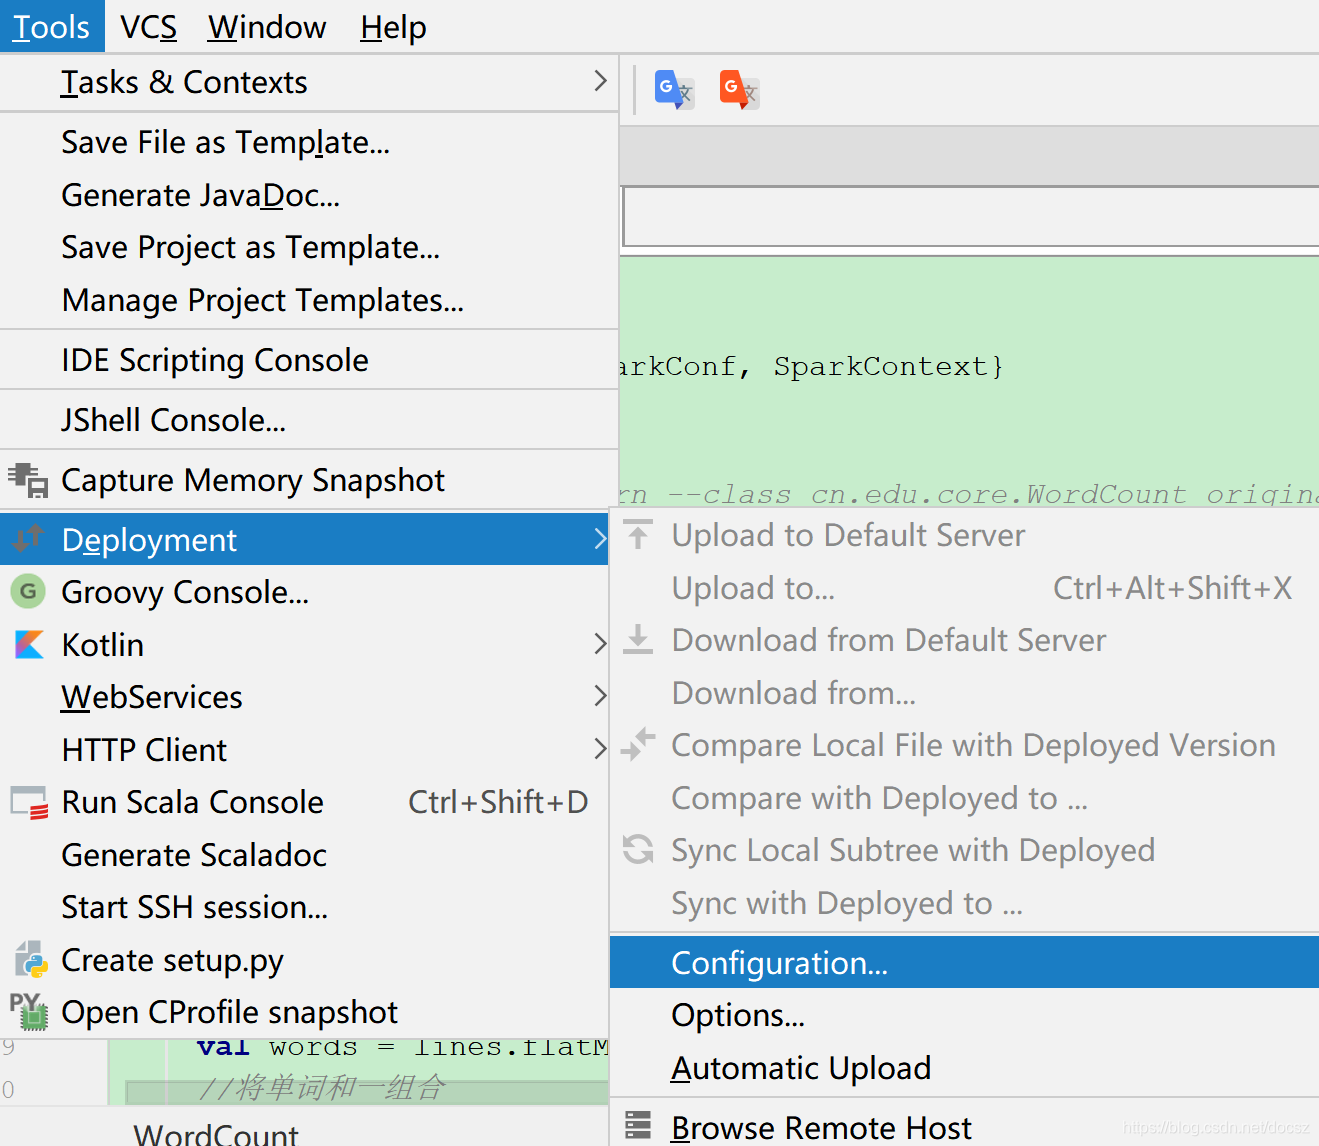Viewport: 1319px width, 1146px height.
Task: Select Tasks & Contexts menu item
Action: [x=309, y=82]
